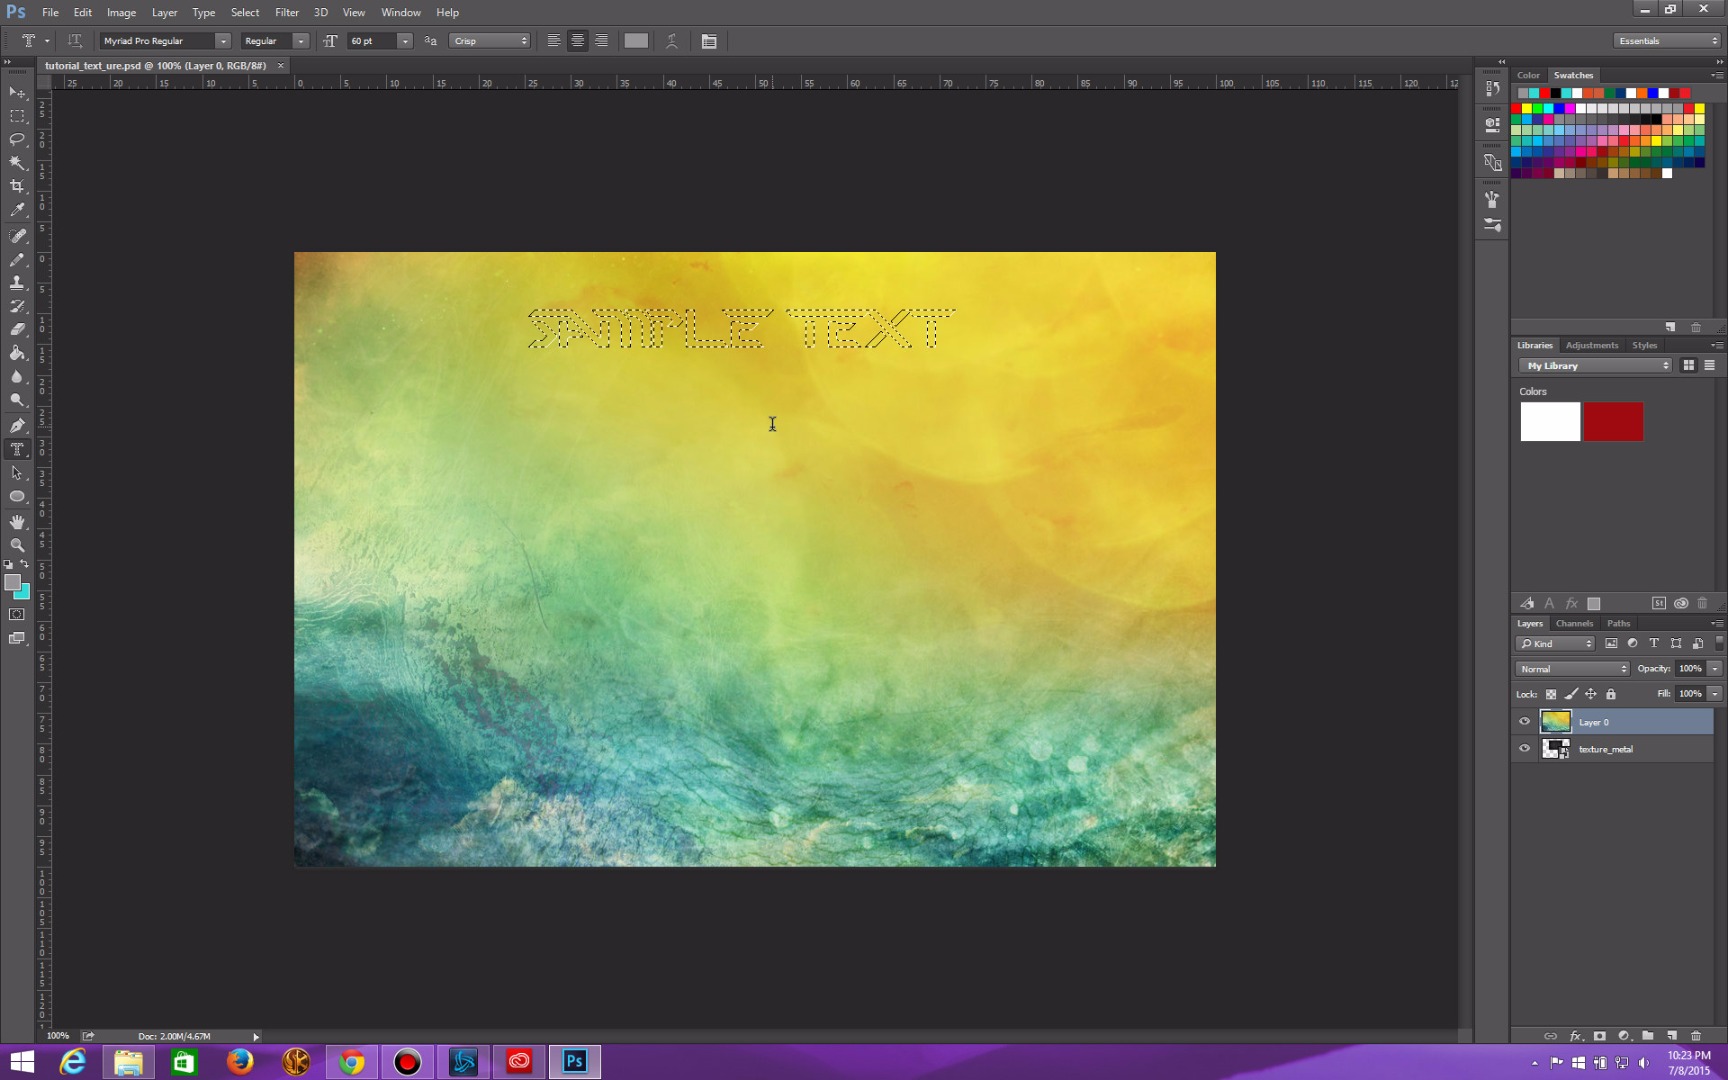
Task: Select the Zoom tool
Action: click(x=17, y=545)
